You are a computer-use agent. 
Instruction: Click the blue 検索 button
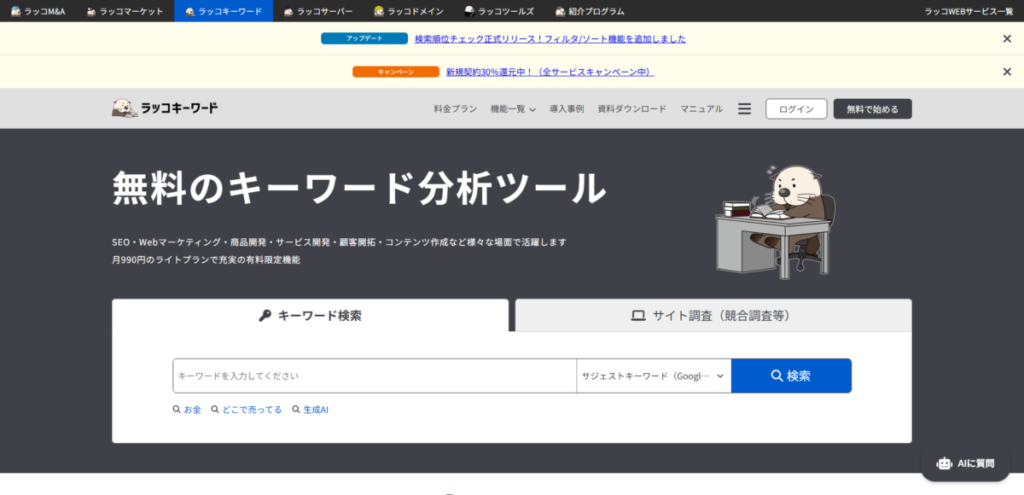coord(791,376)
